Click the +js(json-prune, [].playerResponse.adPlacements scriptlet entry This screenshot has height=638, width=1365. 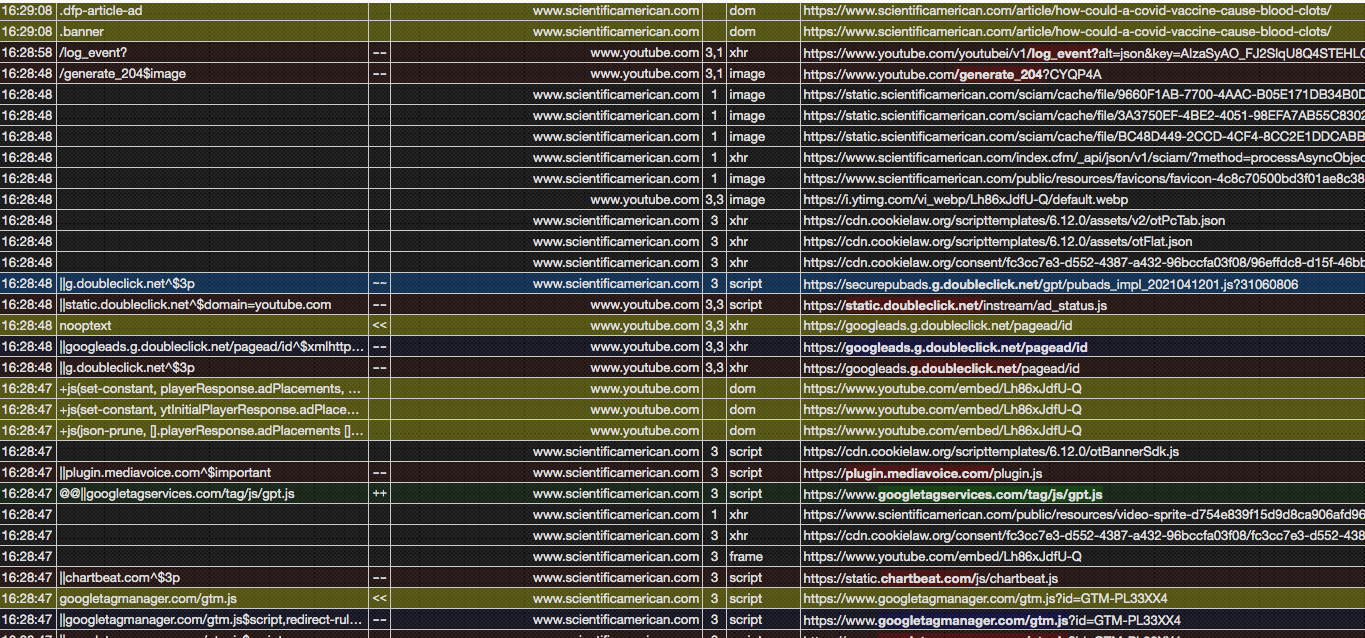tap(210, 430)
